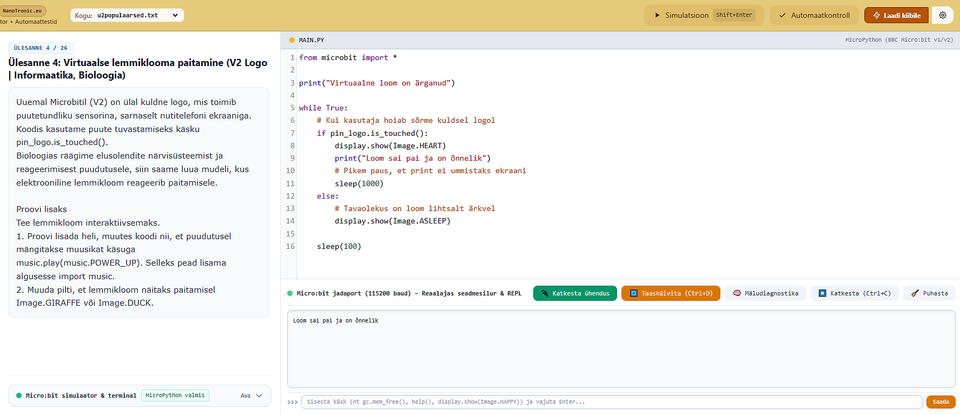Click the serial console output area
This screenshot has width=960, height=415.
click(x=621, y=349)
